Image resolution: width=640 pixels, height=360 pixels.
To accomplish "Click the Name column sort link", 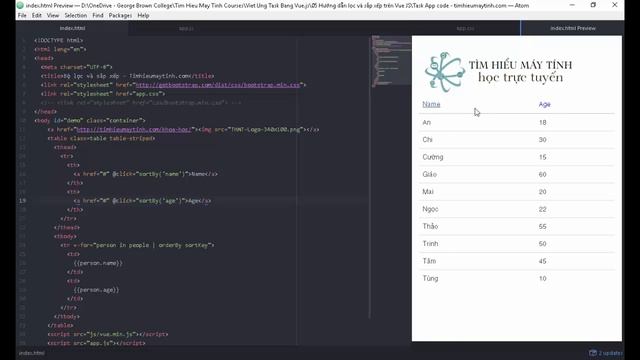I will [431, 104].
